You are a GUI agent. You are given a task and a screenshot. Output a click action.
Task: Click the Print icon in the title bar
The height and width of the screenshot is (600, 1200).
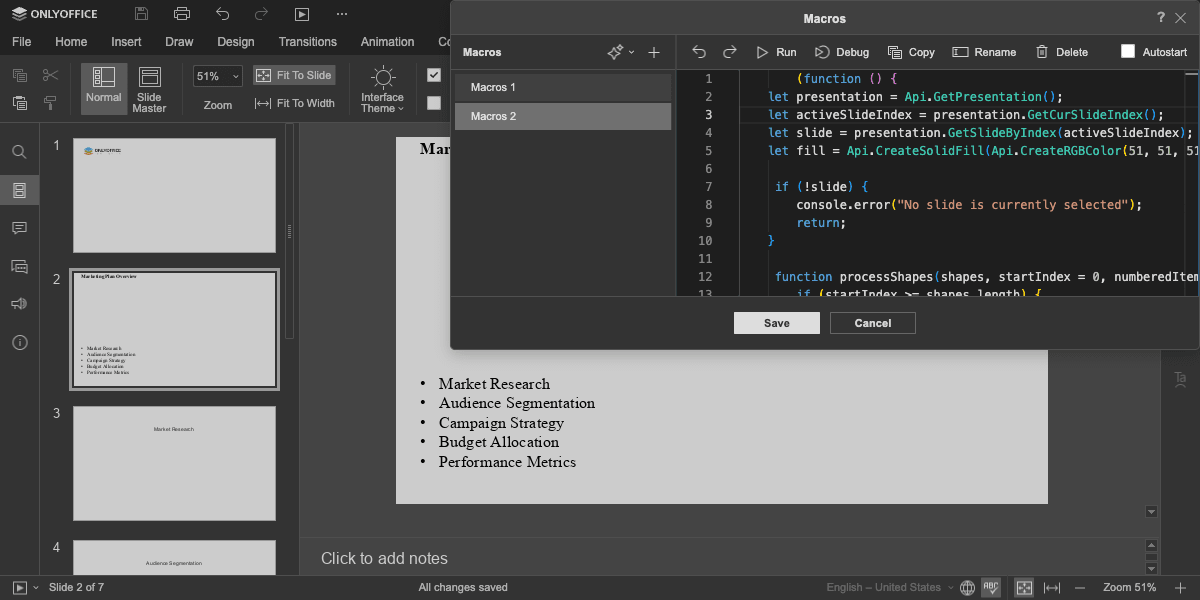pos(181,14)
